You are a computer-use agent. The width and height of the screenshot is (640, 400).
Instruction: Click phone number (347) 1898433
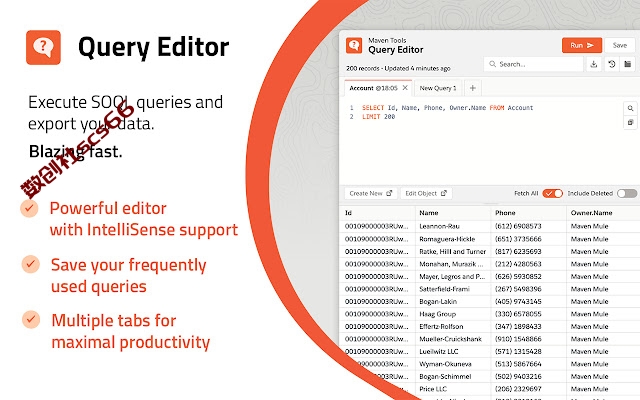(x=518, y=327)
